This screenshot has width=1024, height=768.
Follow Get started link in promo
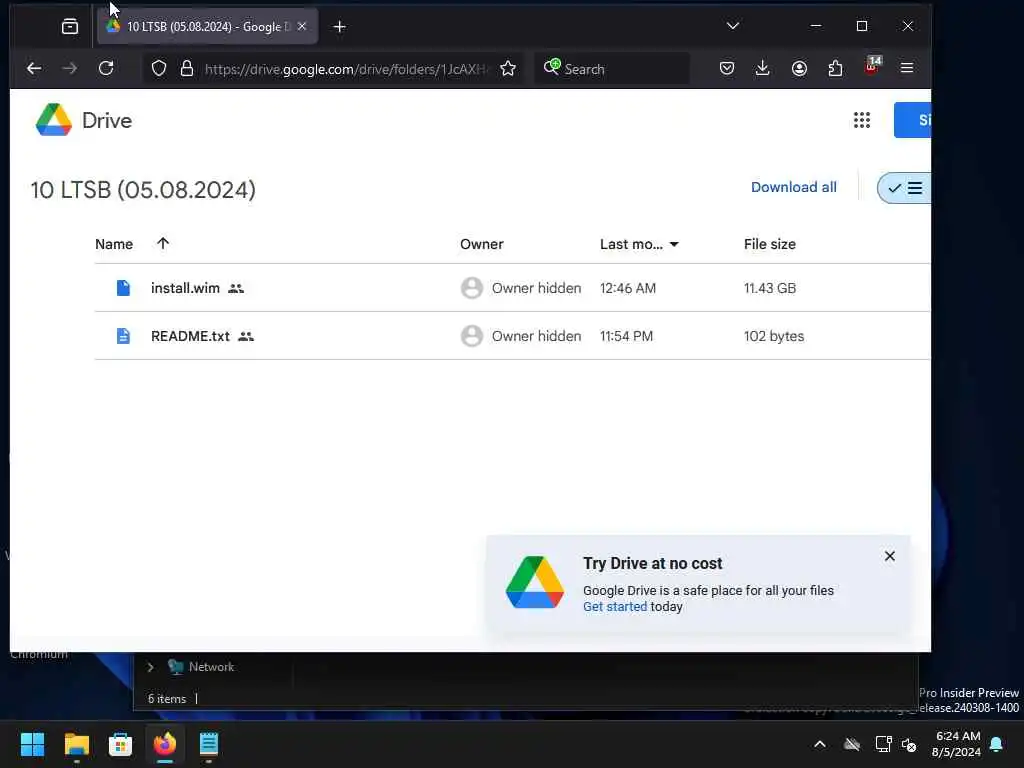coord(615,607)
